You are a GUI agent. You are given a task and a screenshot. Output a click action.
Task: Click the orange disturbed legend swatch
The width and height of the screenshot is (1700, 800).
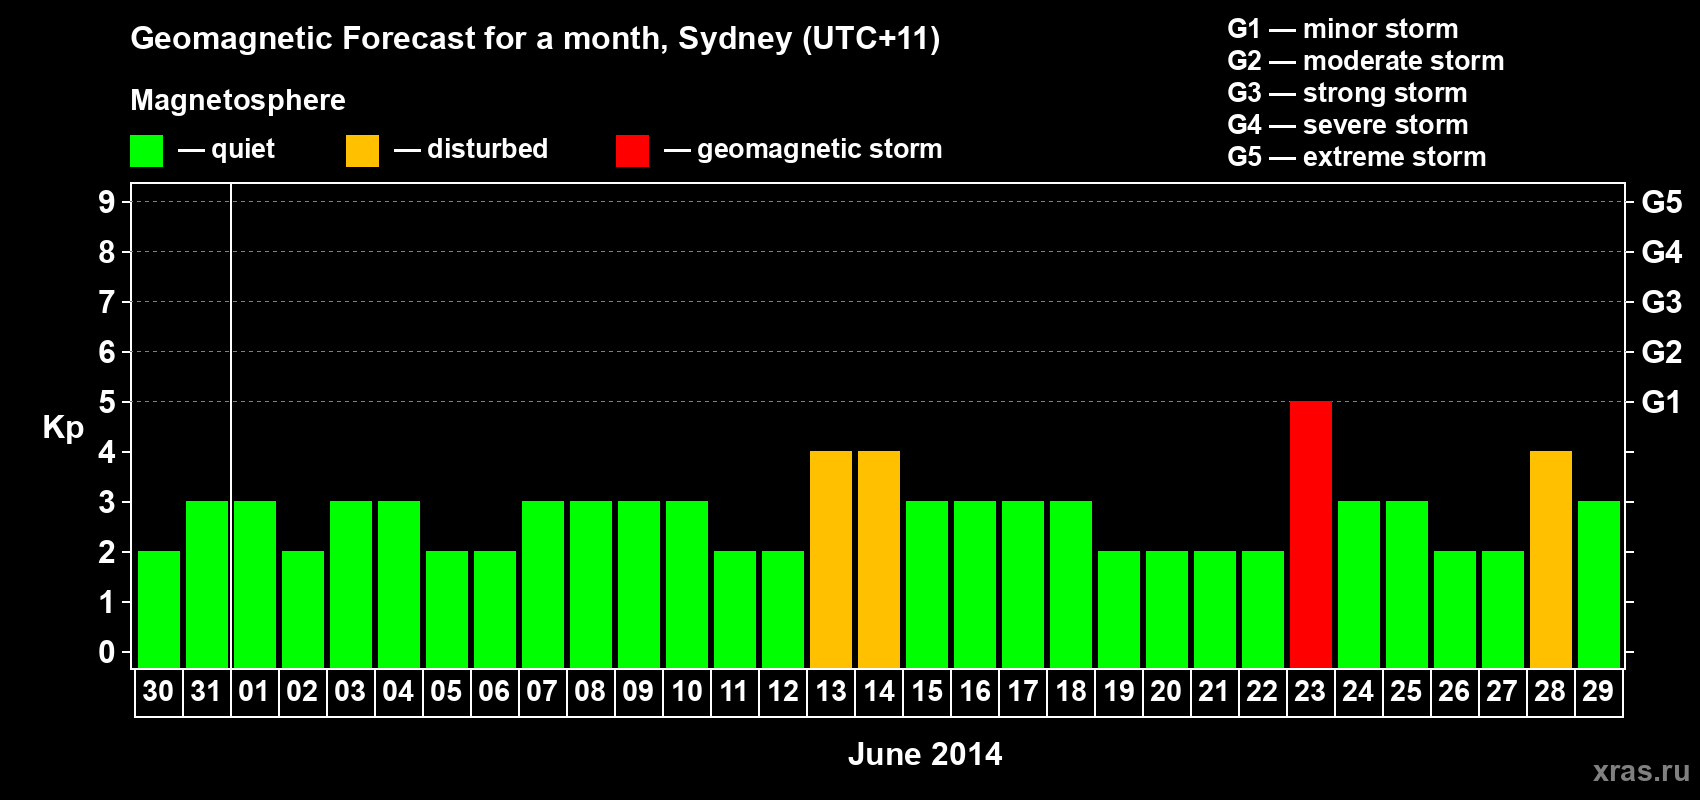362,151
